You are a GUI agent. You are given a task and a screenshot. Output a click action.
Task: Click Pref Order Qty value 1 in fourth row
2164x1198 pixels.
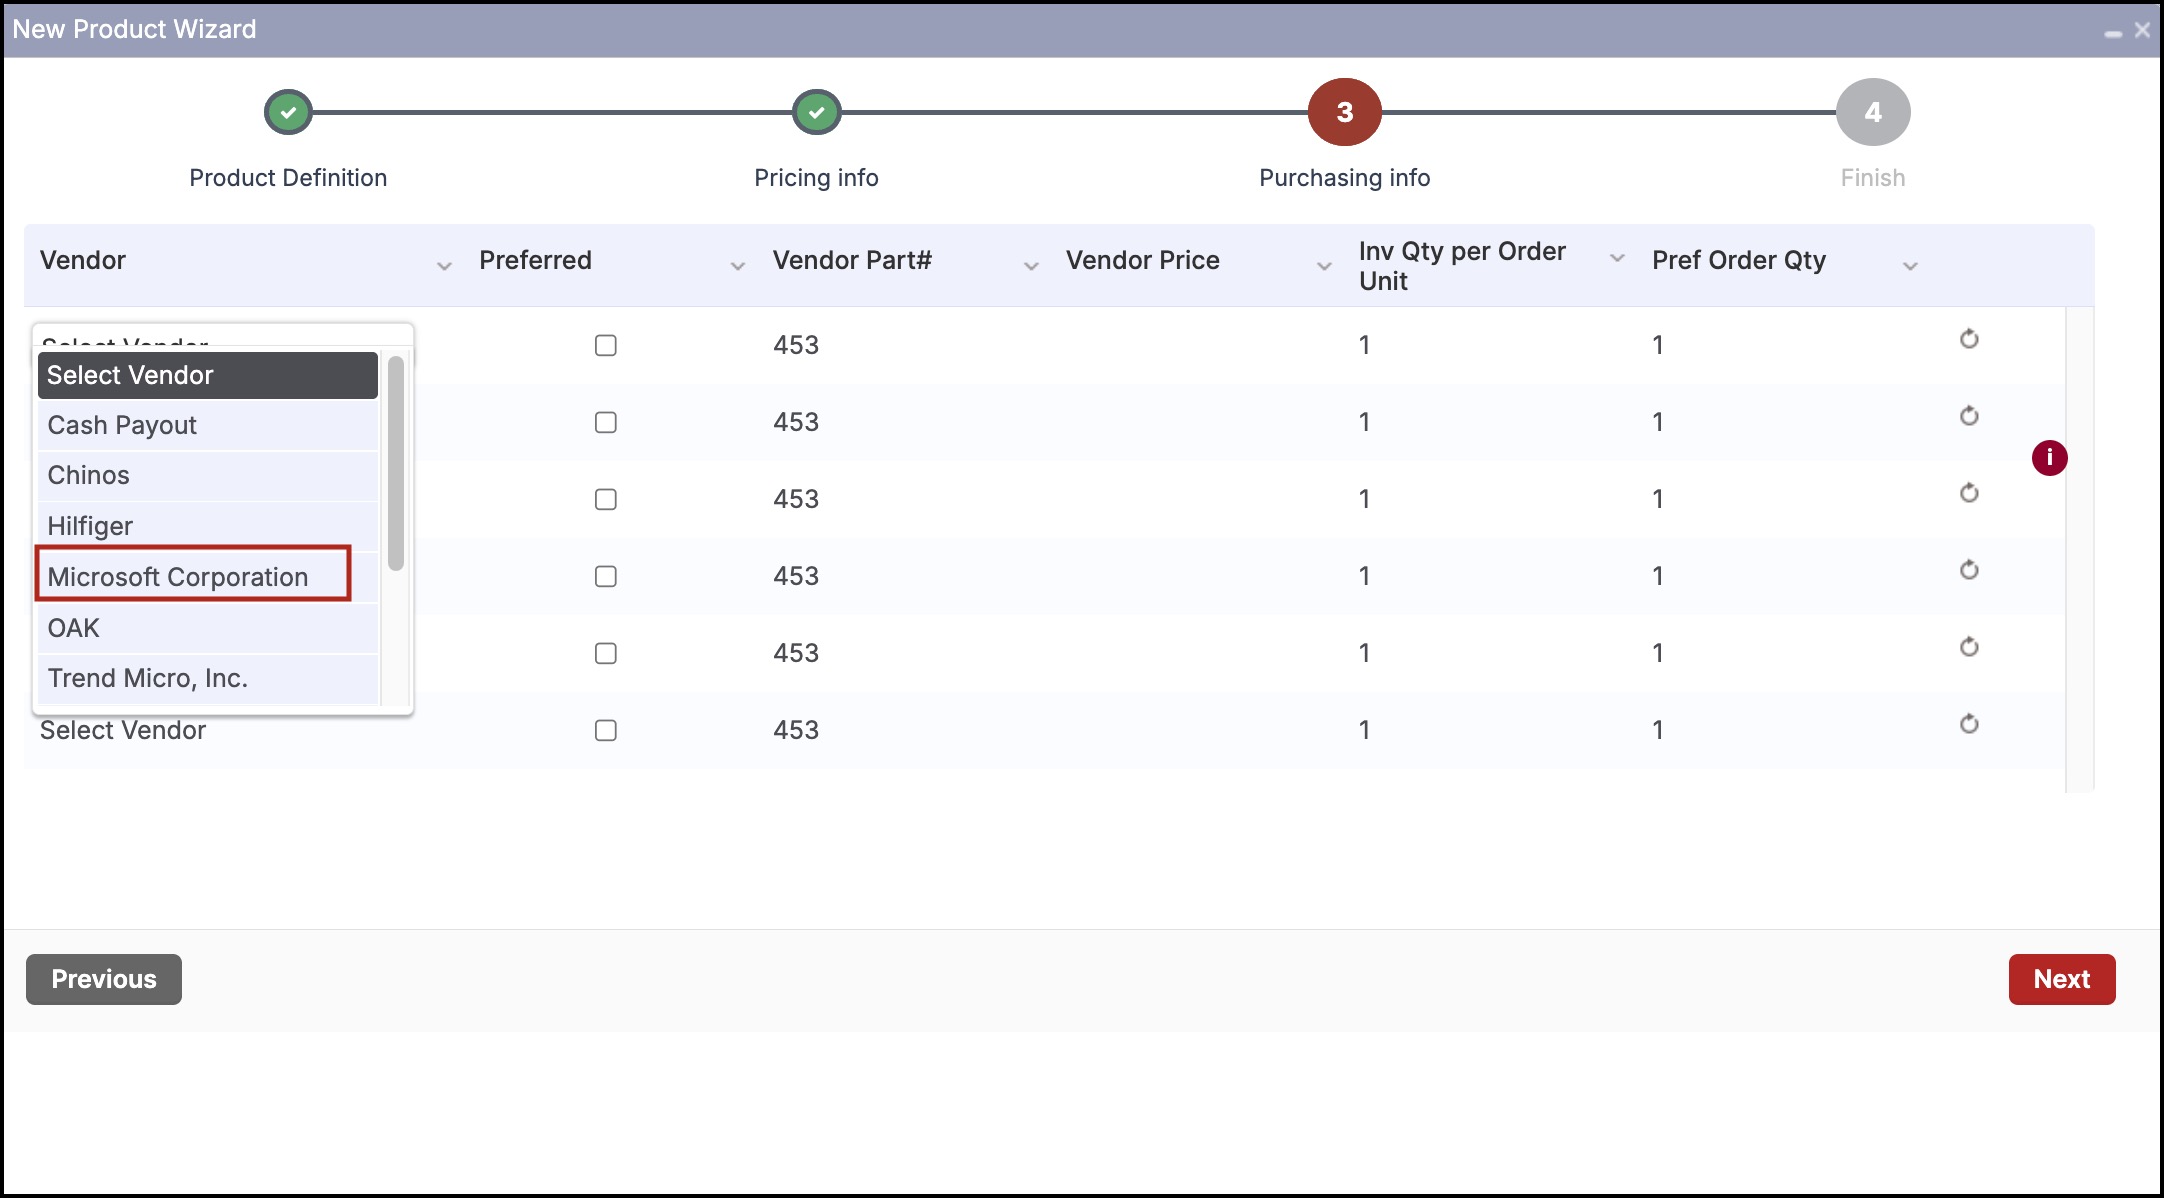click(x=1658, y=576)
